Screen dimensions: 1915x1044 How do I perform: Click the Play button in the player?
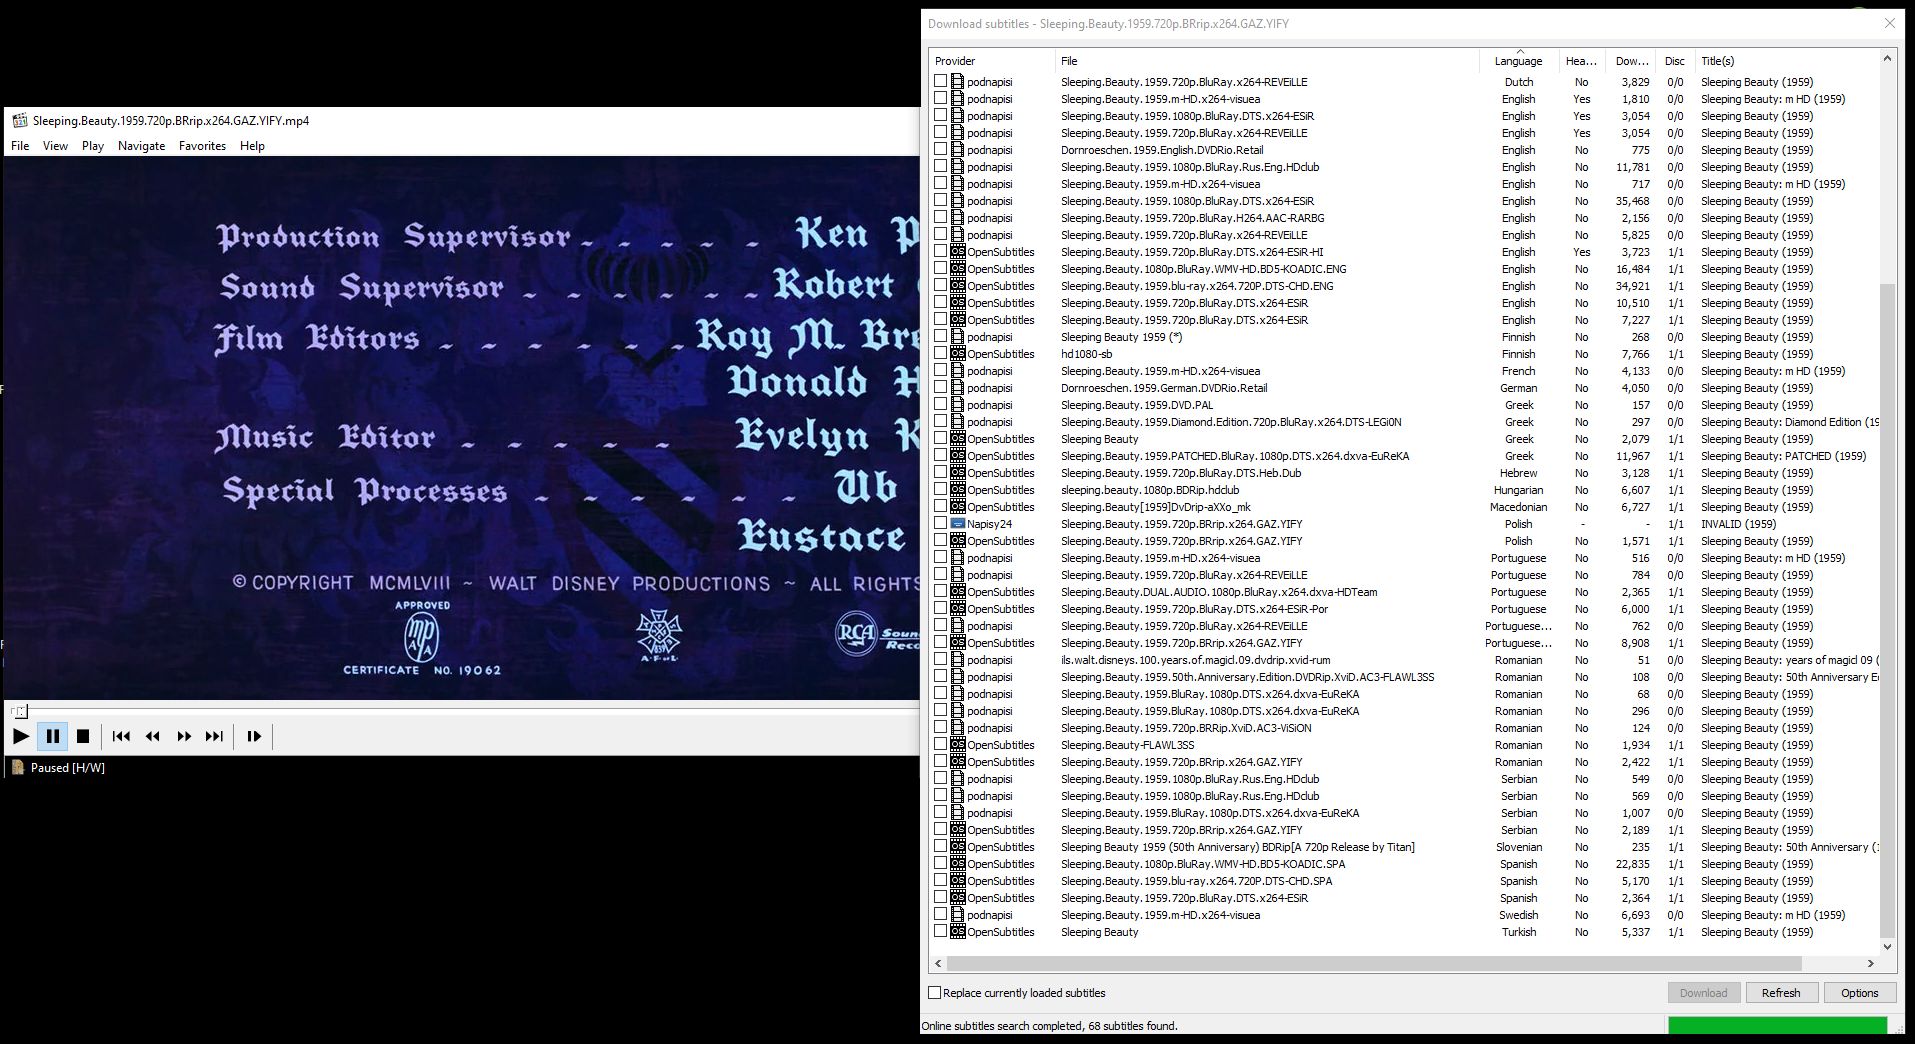21,736
